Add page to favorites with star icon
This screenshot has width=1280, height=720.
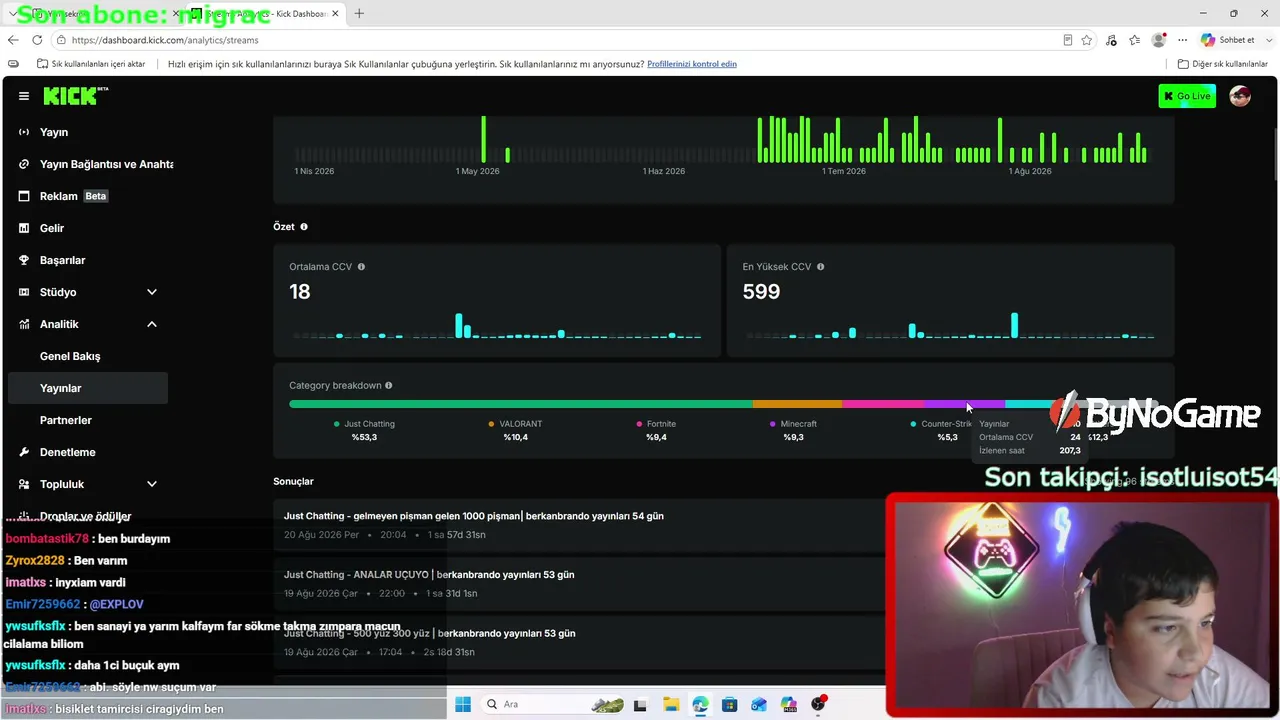click(1087, 40)
